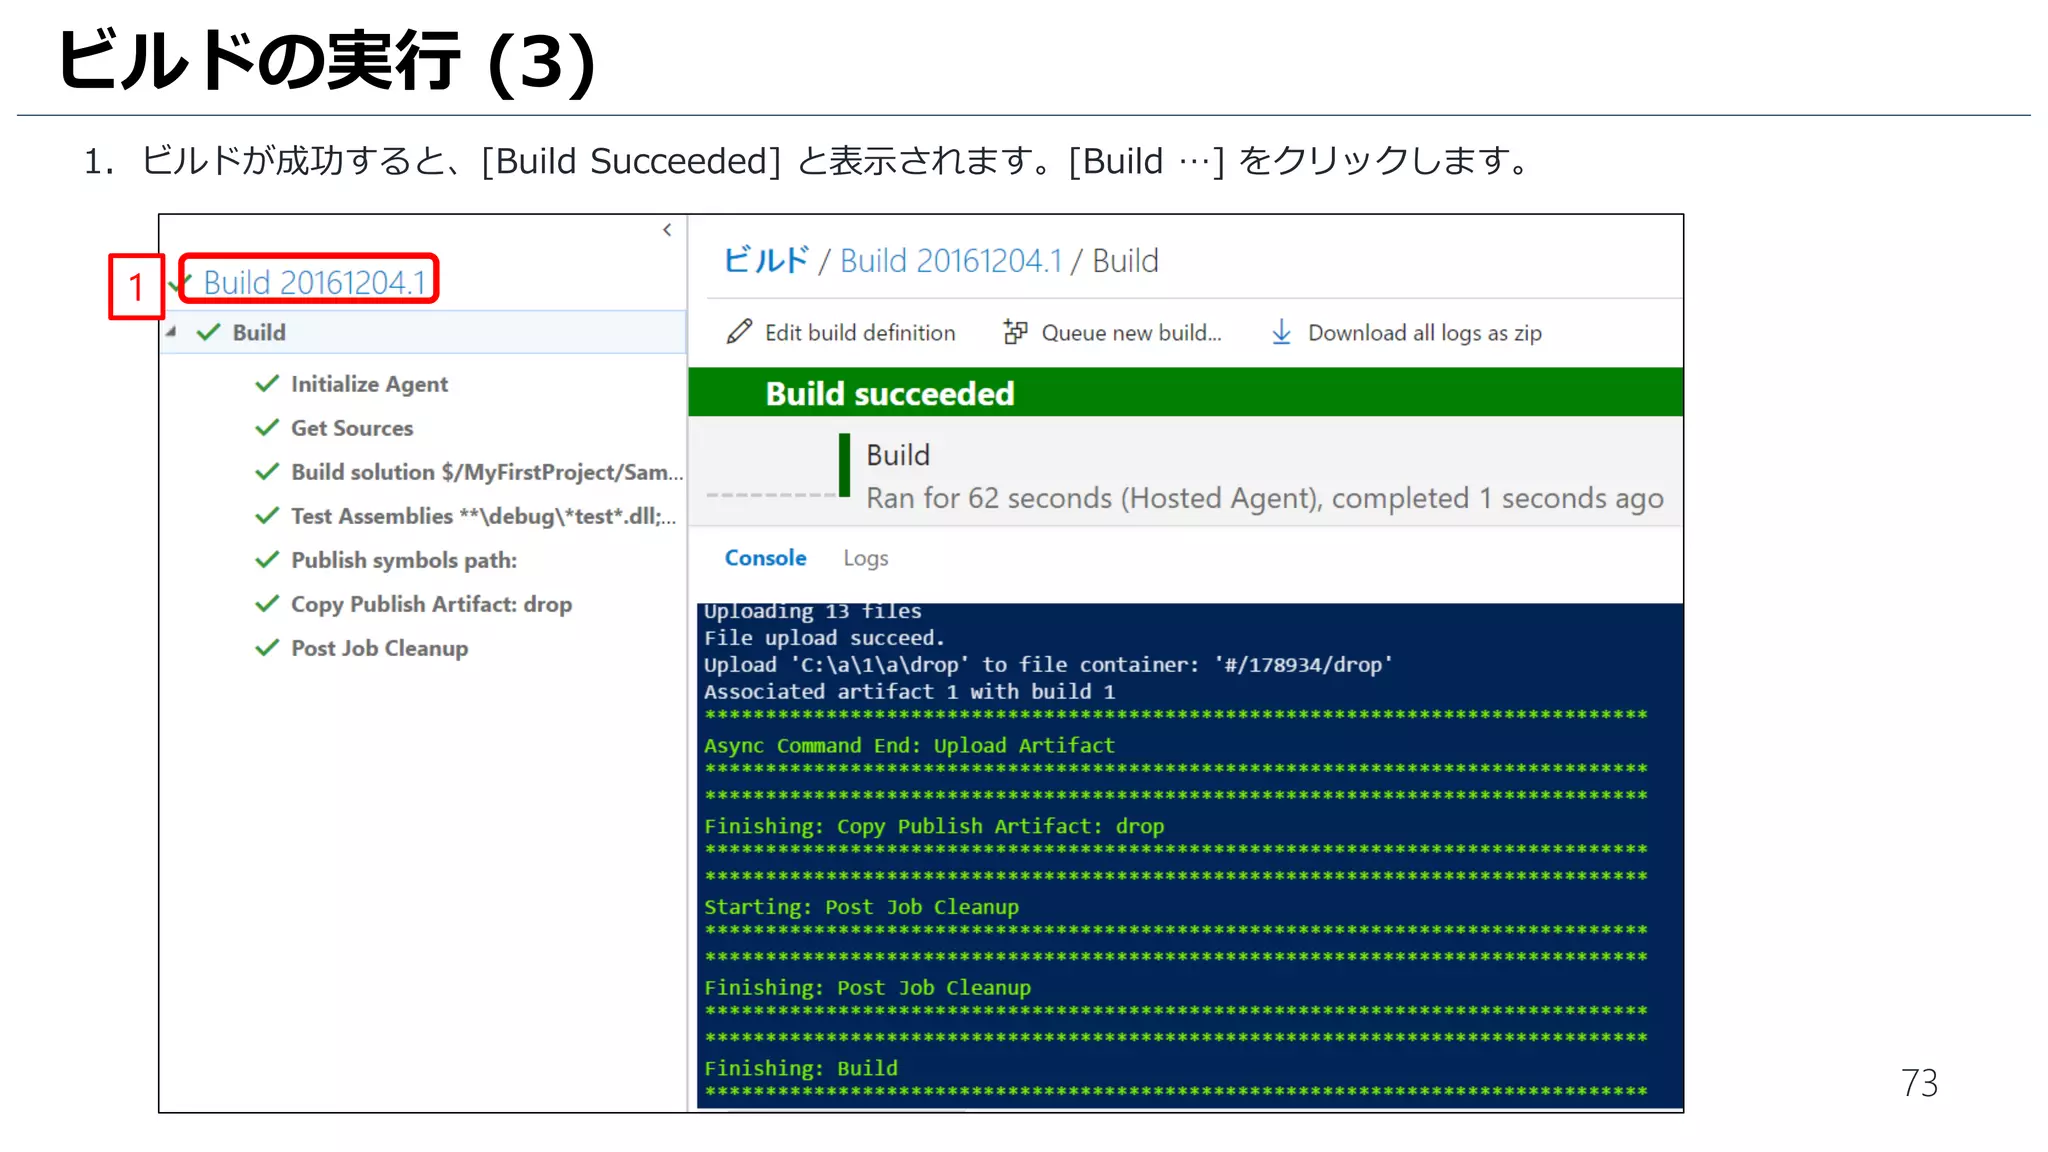Viewport: 2048px width, 1152px height.
Task: Switch to the Logs tab
Action: point(865,558)
